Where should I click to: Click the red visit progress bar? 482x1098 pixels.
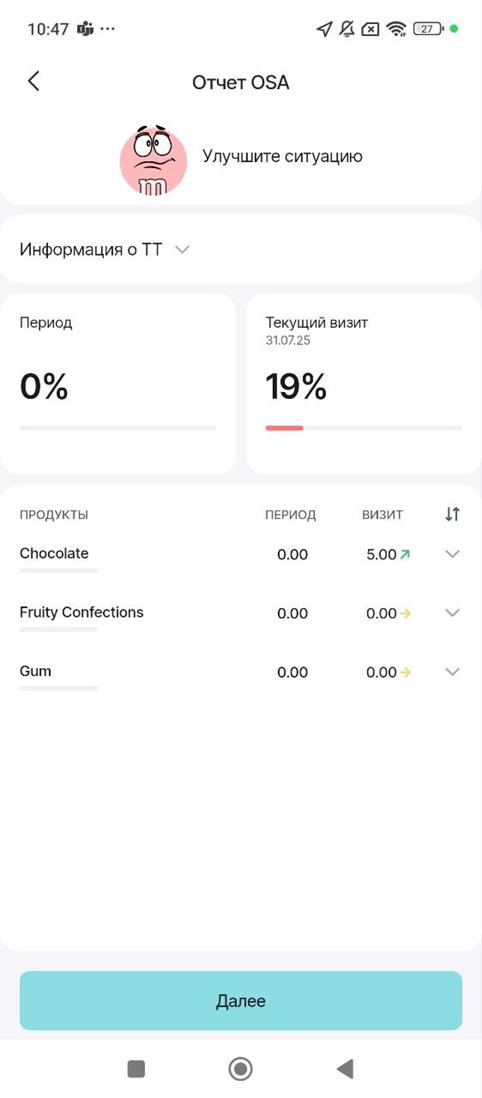[284, 428]
